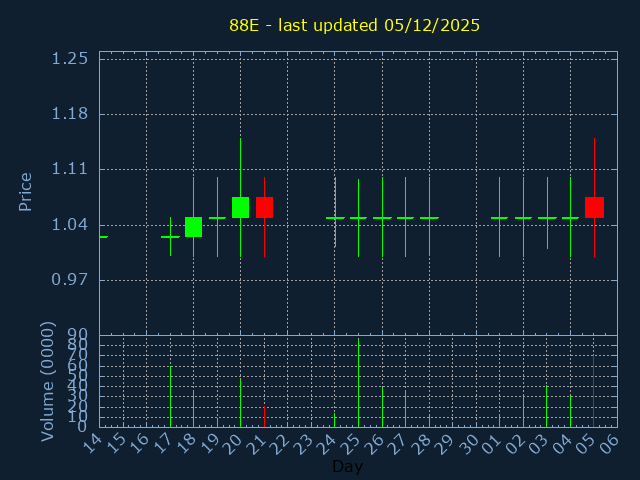Click the doji candle on day 17
The width and height of the screenshot is (640, 480).
pyautogui.click(x=170, y=237)
